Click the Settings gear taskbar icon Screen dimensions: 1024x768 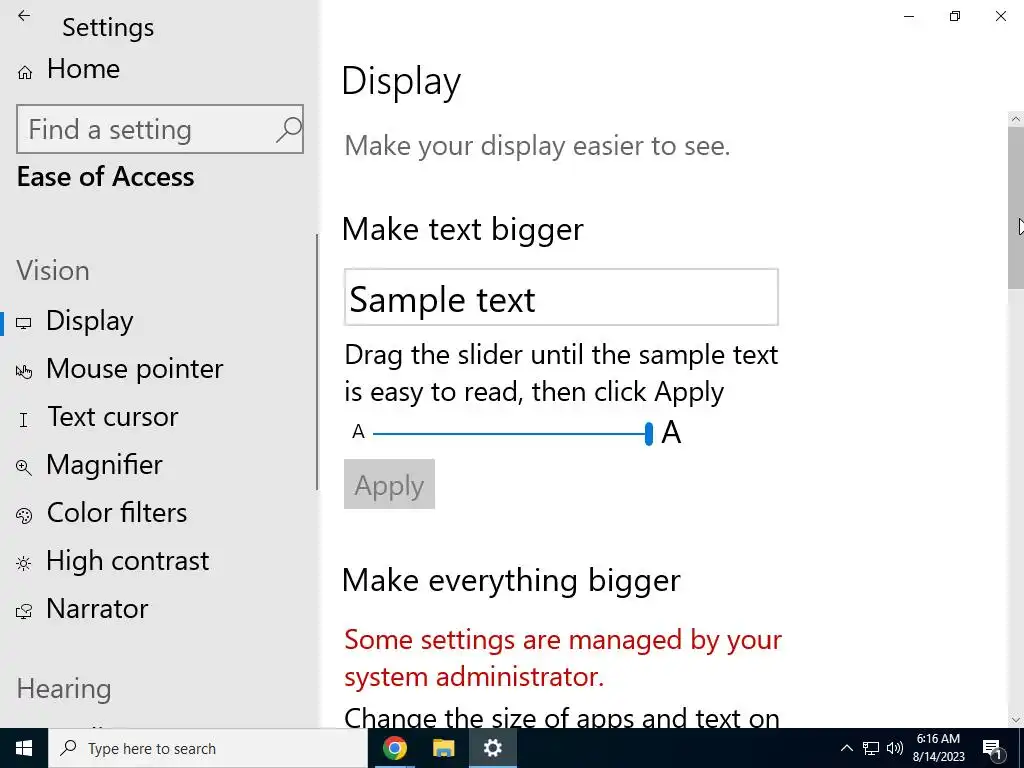[492, 748]
